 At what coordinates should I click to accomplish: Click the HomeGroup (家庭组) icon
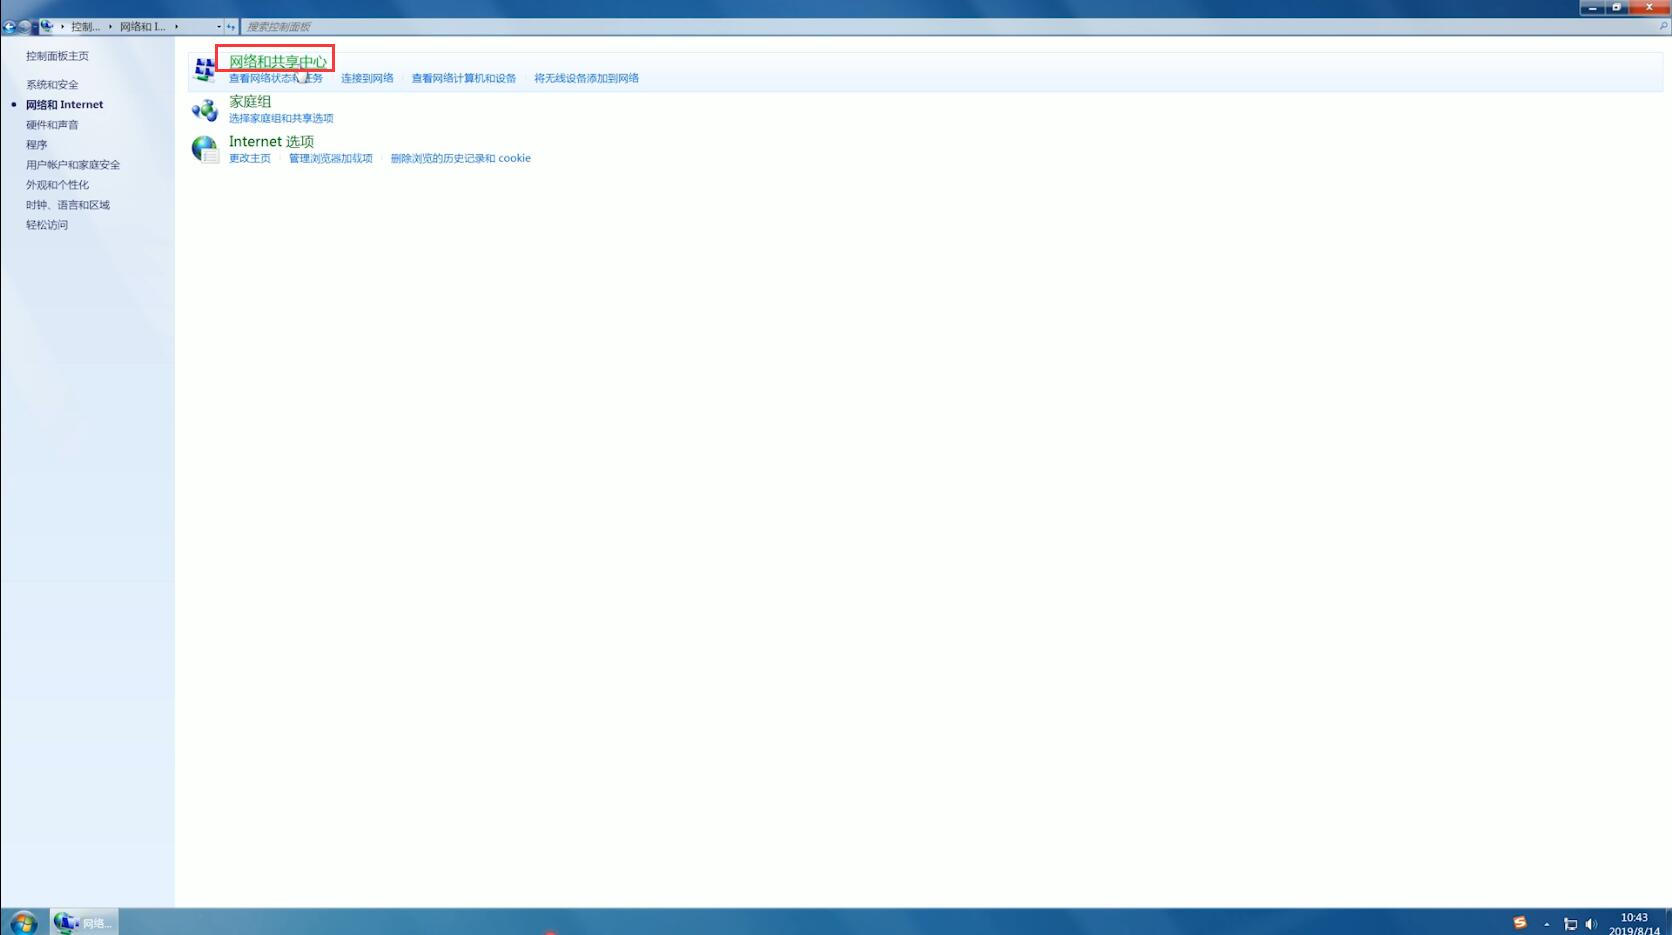[205, 110]
